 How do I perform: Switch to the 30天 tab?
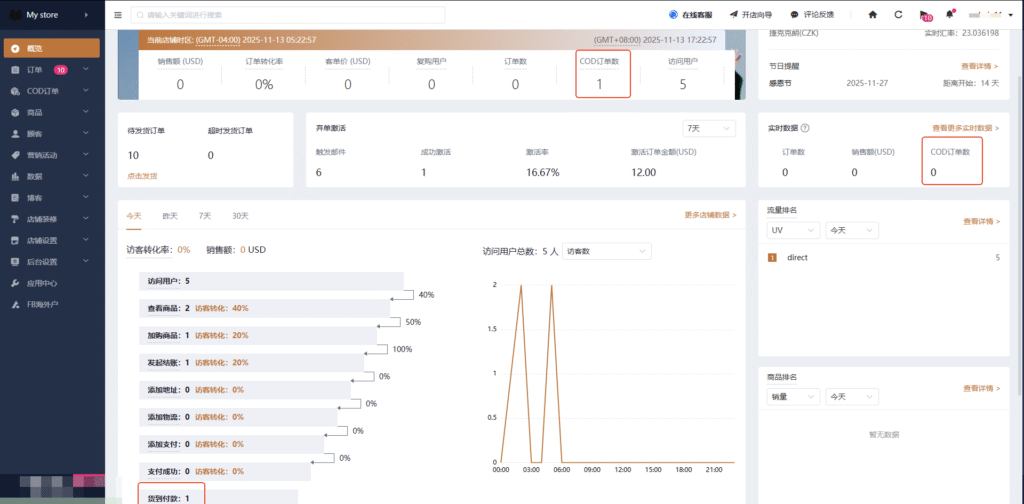coord(240,215)
